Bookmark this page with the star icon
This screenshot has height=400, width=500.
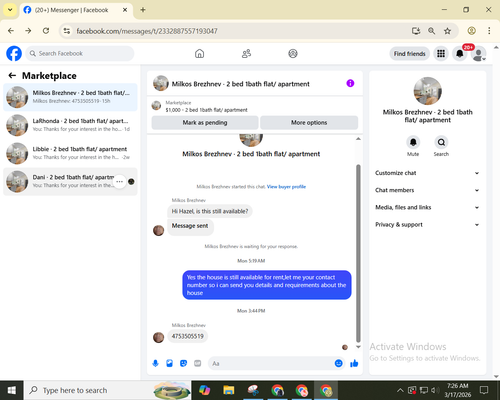(x=447, y=31)
